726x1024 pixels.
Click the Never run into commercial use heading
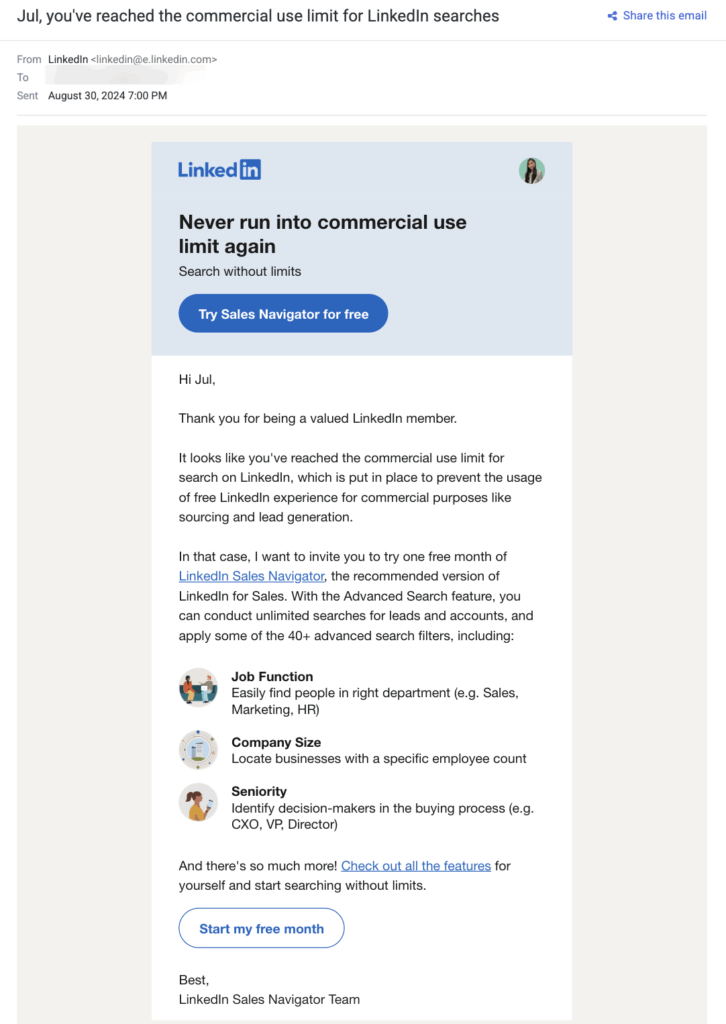tap(322, 234)
